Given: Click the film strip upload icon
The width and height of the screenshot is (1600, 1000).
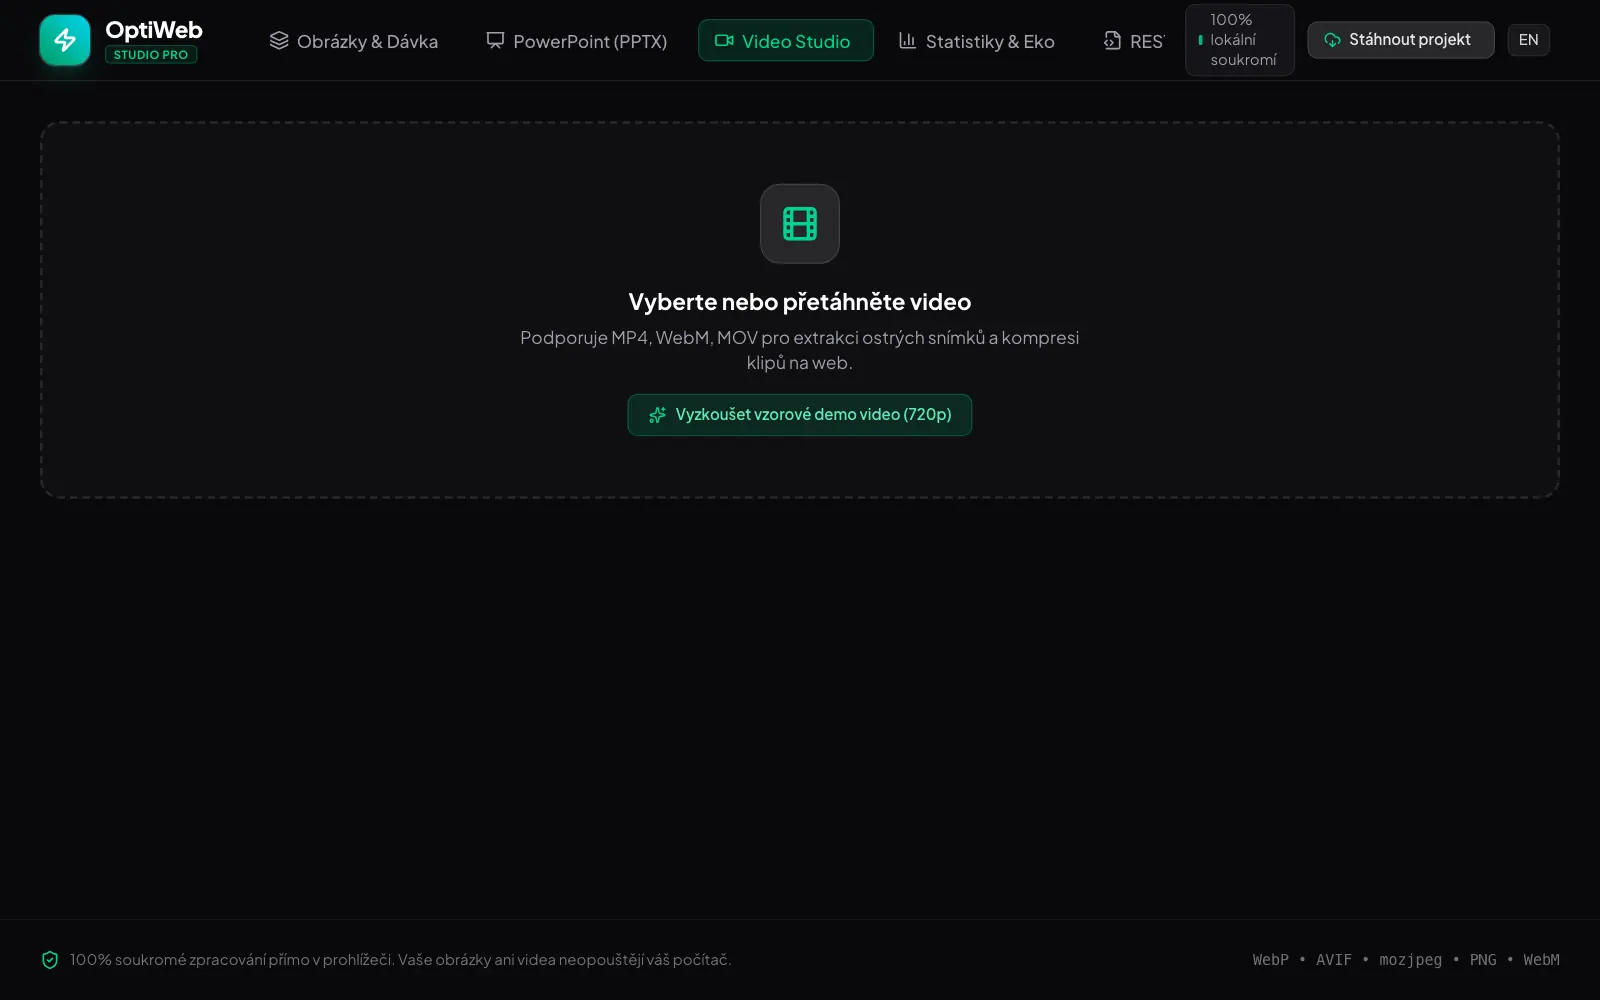Looking at the screenshot, I should pos(799,224).
